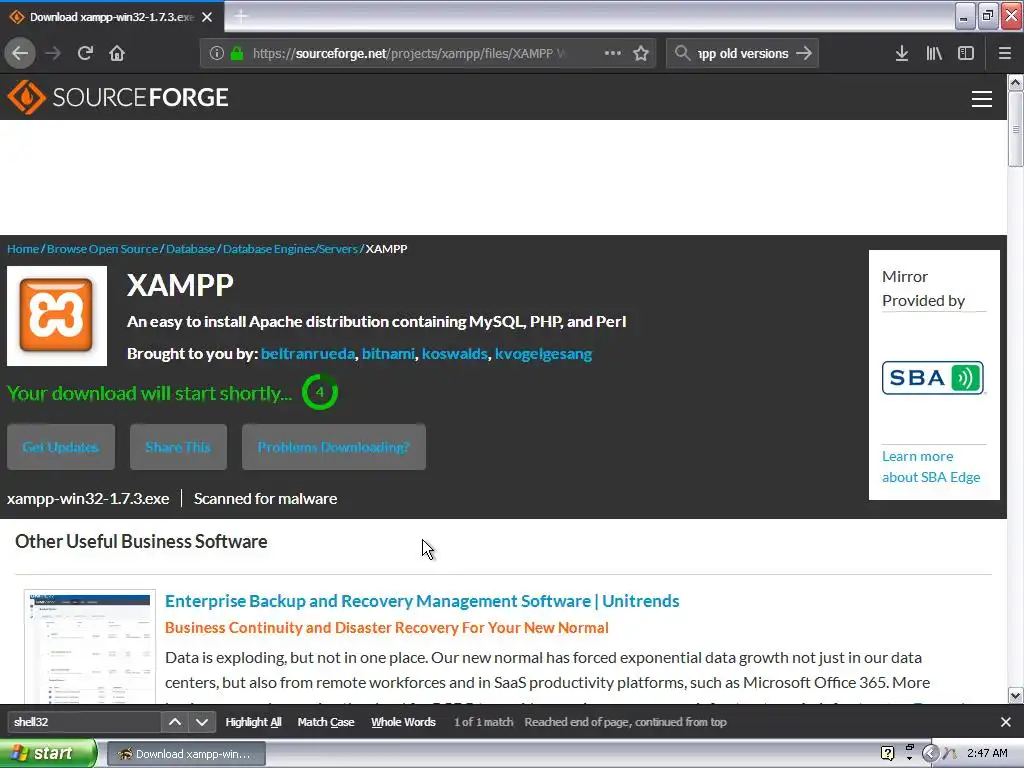This screenshot has width=1024, height=768.
Task: Open the Home breadcrumb link
Action: 23,249
